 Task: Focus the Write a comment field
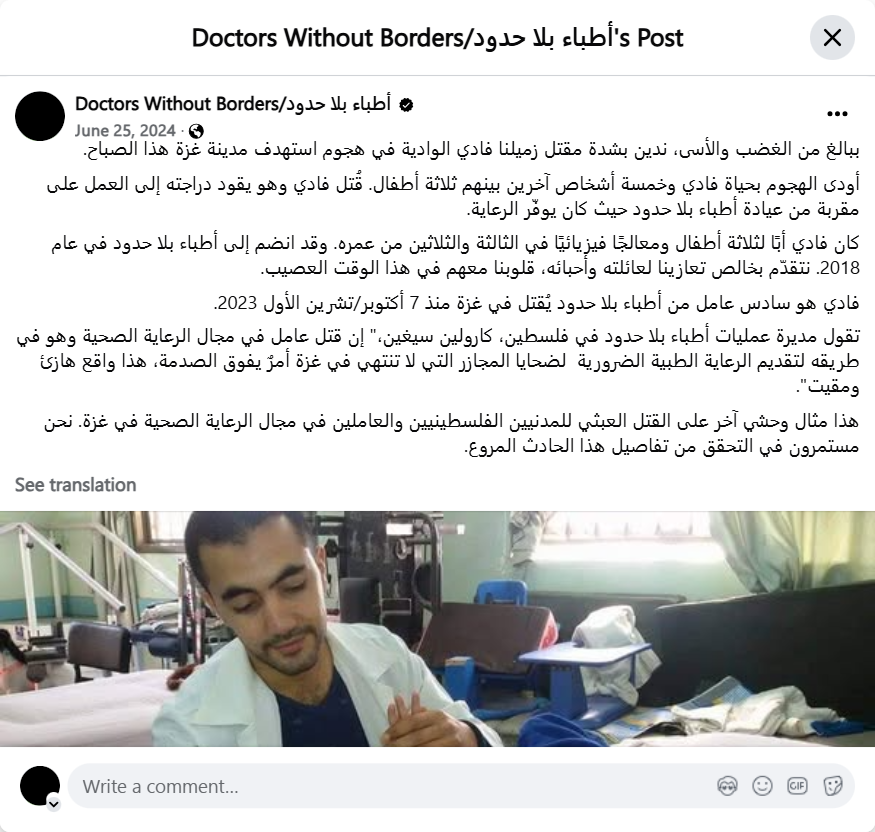[x=391, y=786]
